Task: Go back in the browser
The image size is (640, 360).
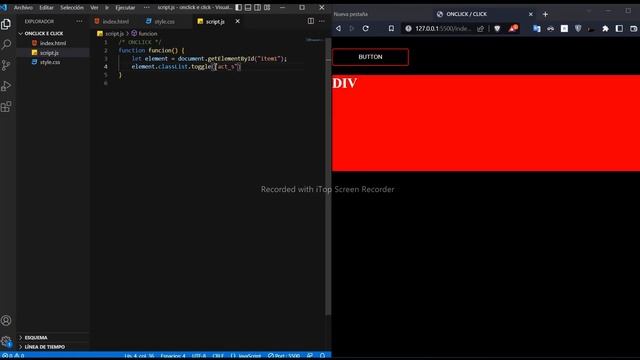Action: coord(338,28)
